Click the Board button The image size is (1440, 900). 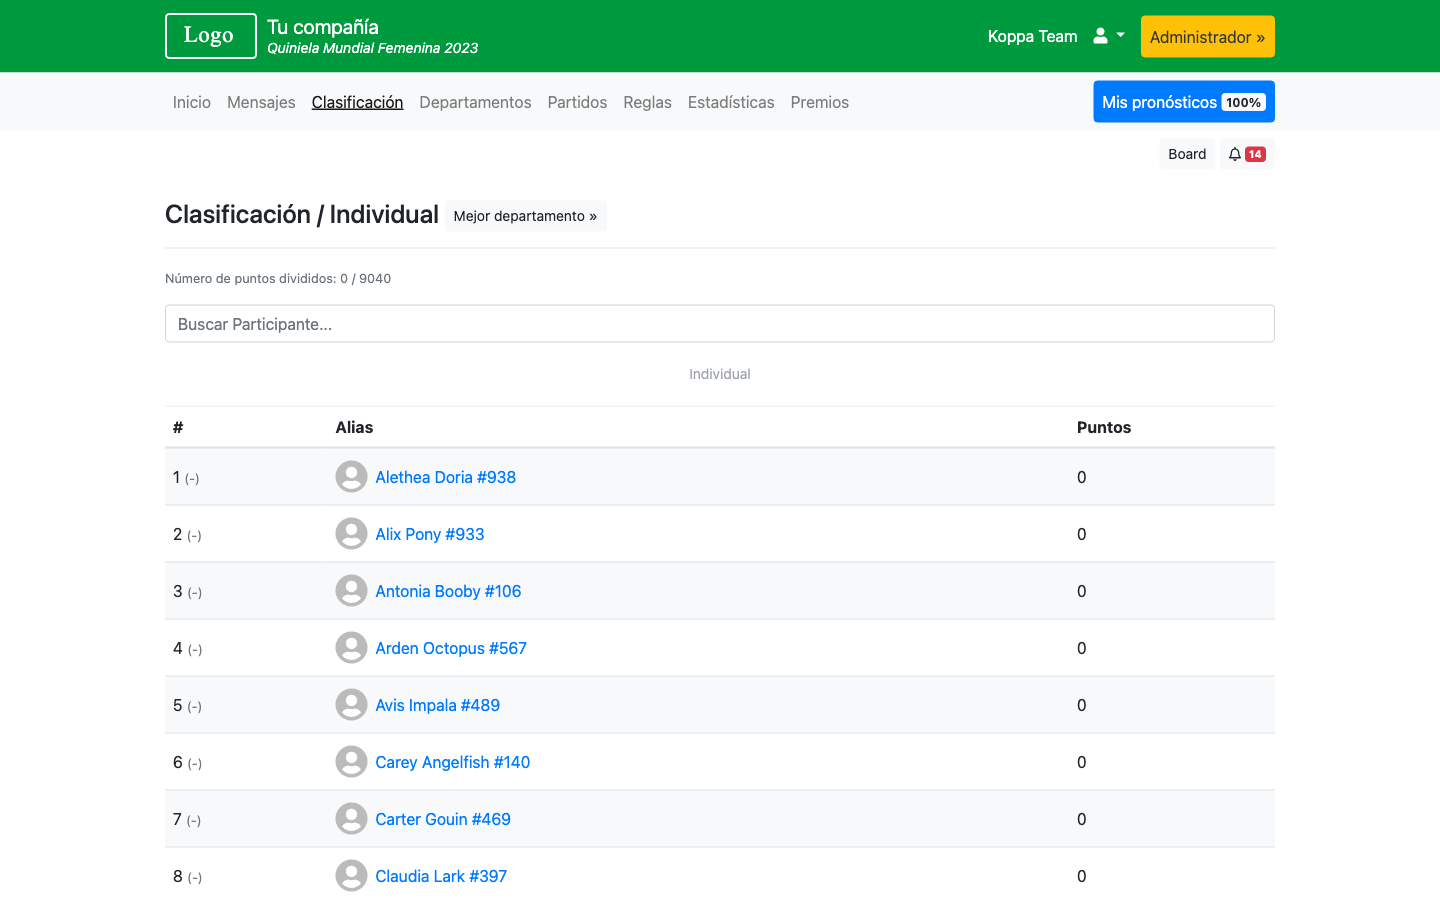pos(1187,154)
